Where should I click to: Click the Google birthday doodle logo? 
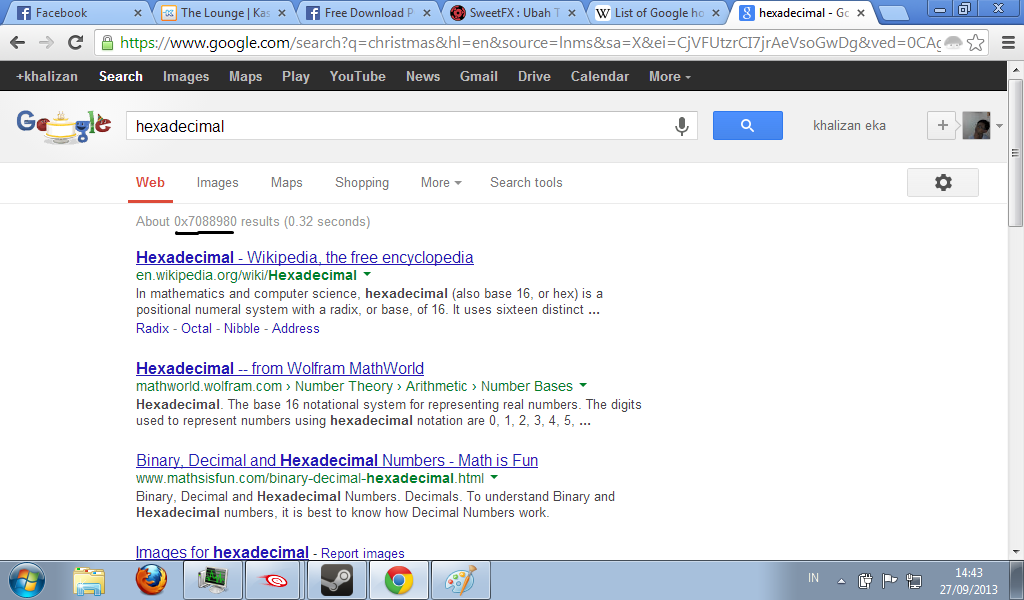64,126
